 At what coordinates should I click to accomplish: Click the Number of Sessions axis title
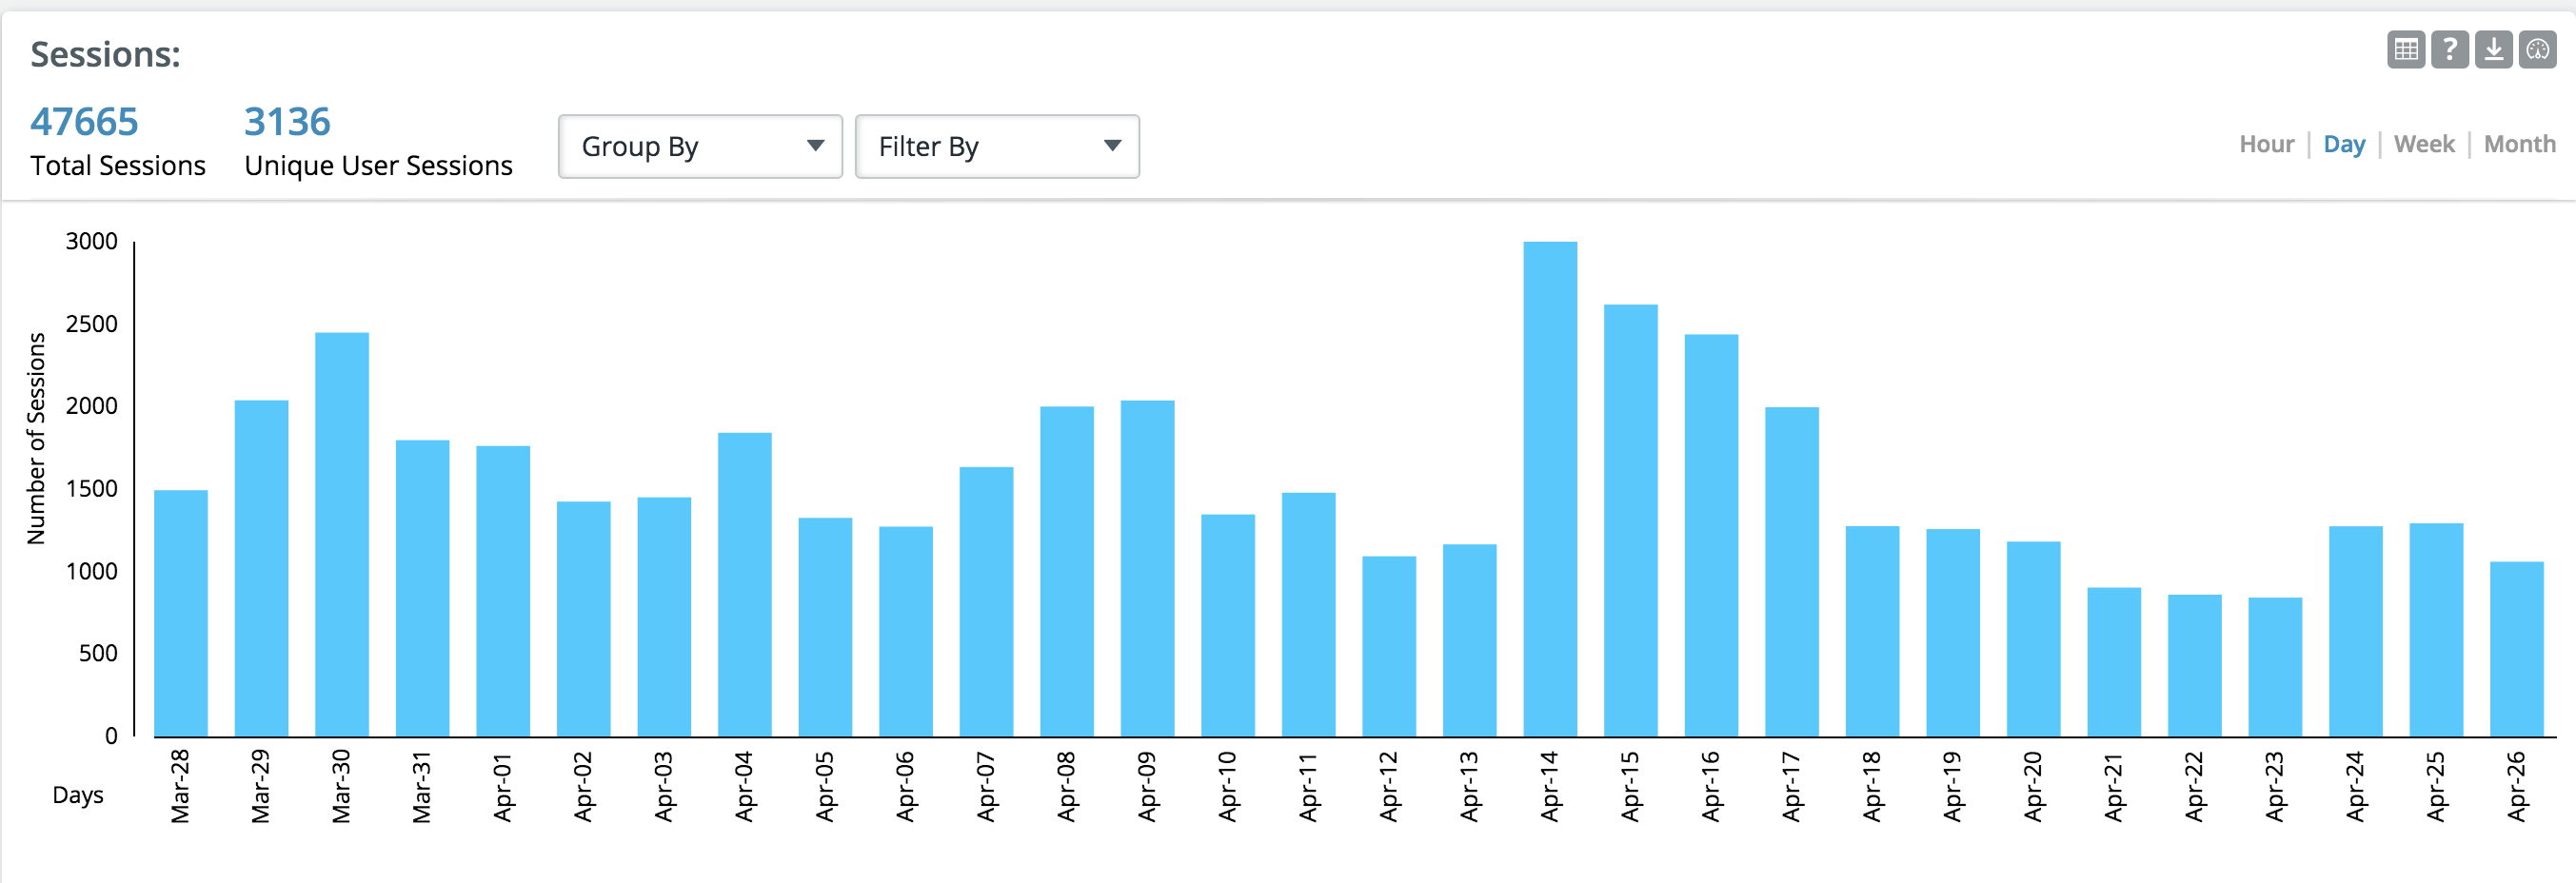coord(36,439)
